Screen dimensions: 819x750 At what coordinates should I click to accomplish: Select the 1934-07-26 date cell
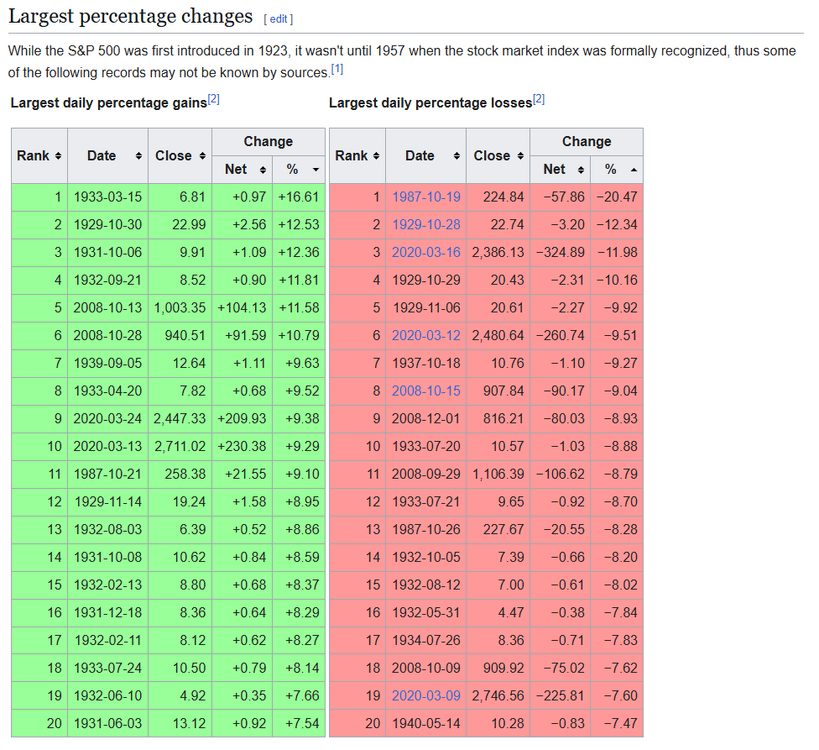[426, 640]
